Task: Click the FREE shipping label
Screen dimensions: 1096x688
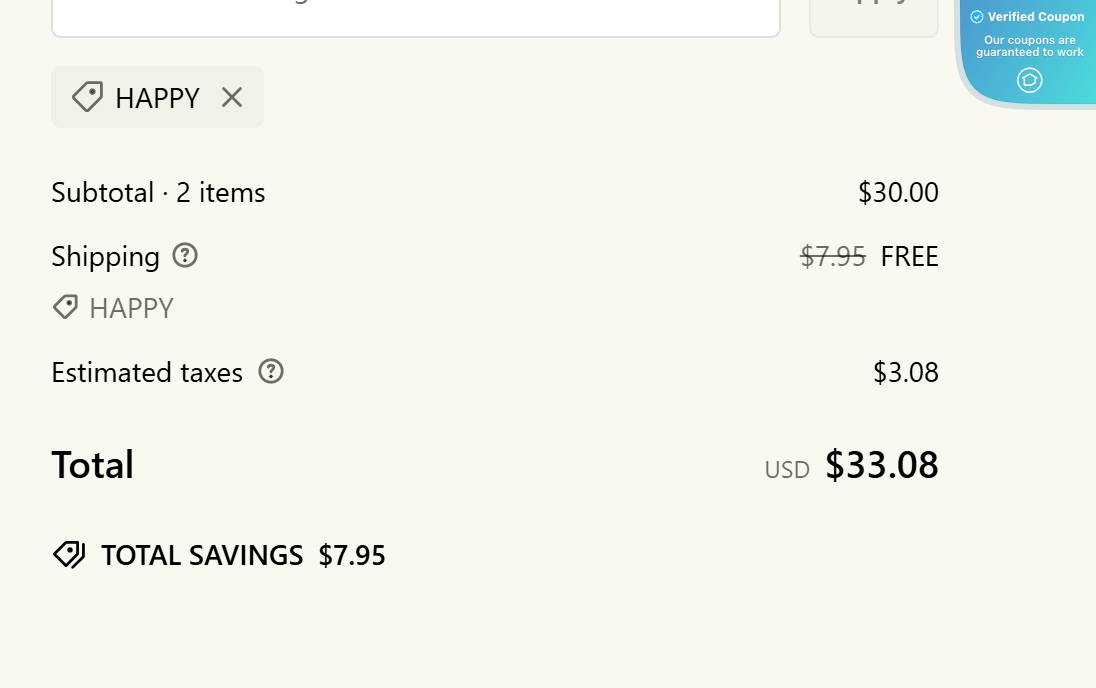Action: pyautogui.click(x=909, y=257)
